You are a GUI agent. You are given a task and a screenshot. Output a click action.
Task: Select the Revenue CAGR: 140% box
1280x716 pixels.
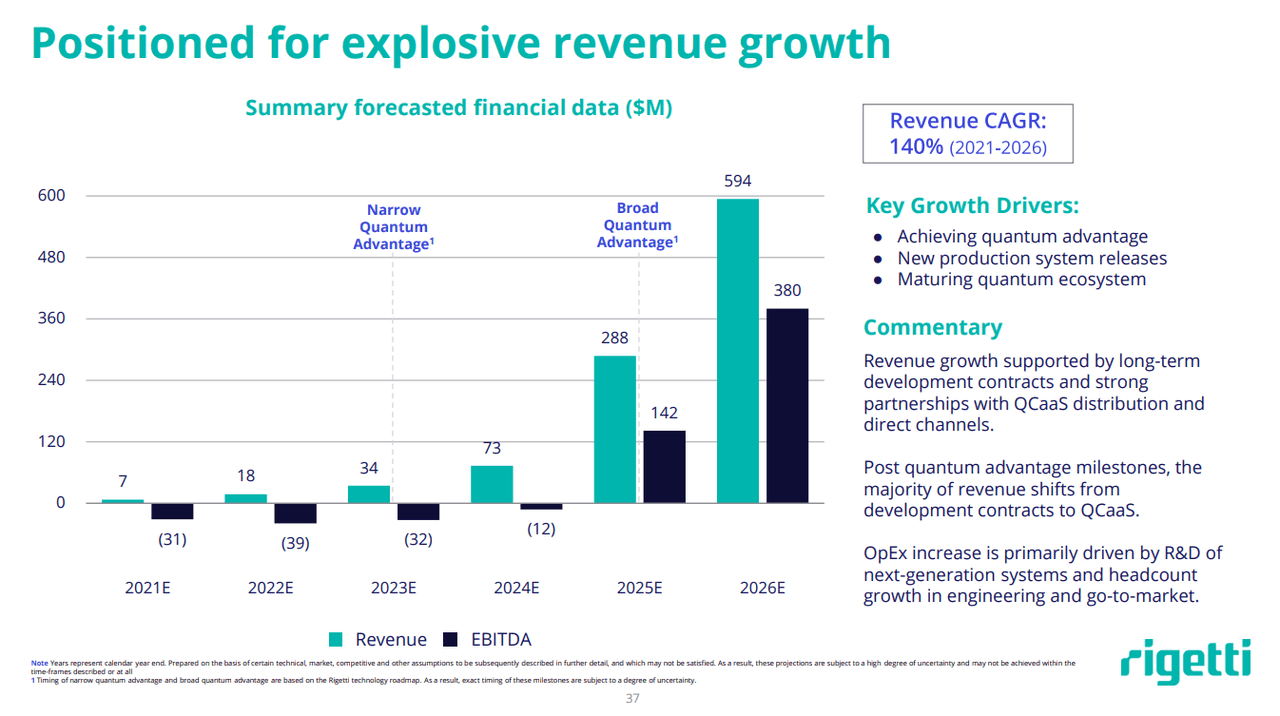967,133
